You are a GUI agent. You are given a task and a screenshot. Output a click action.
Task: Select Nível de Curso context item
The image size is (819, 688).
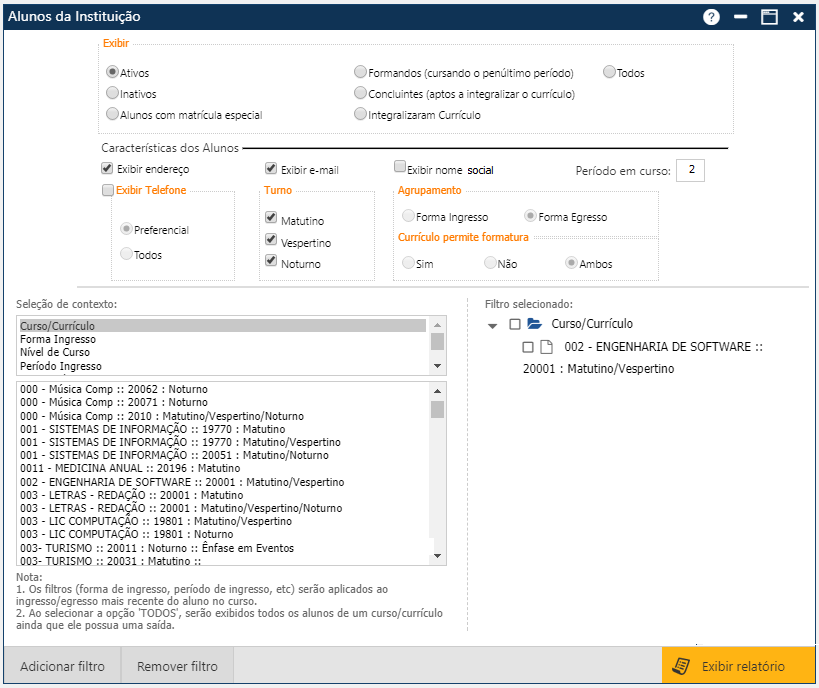coord(55,352)
